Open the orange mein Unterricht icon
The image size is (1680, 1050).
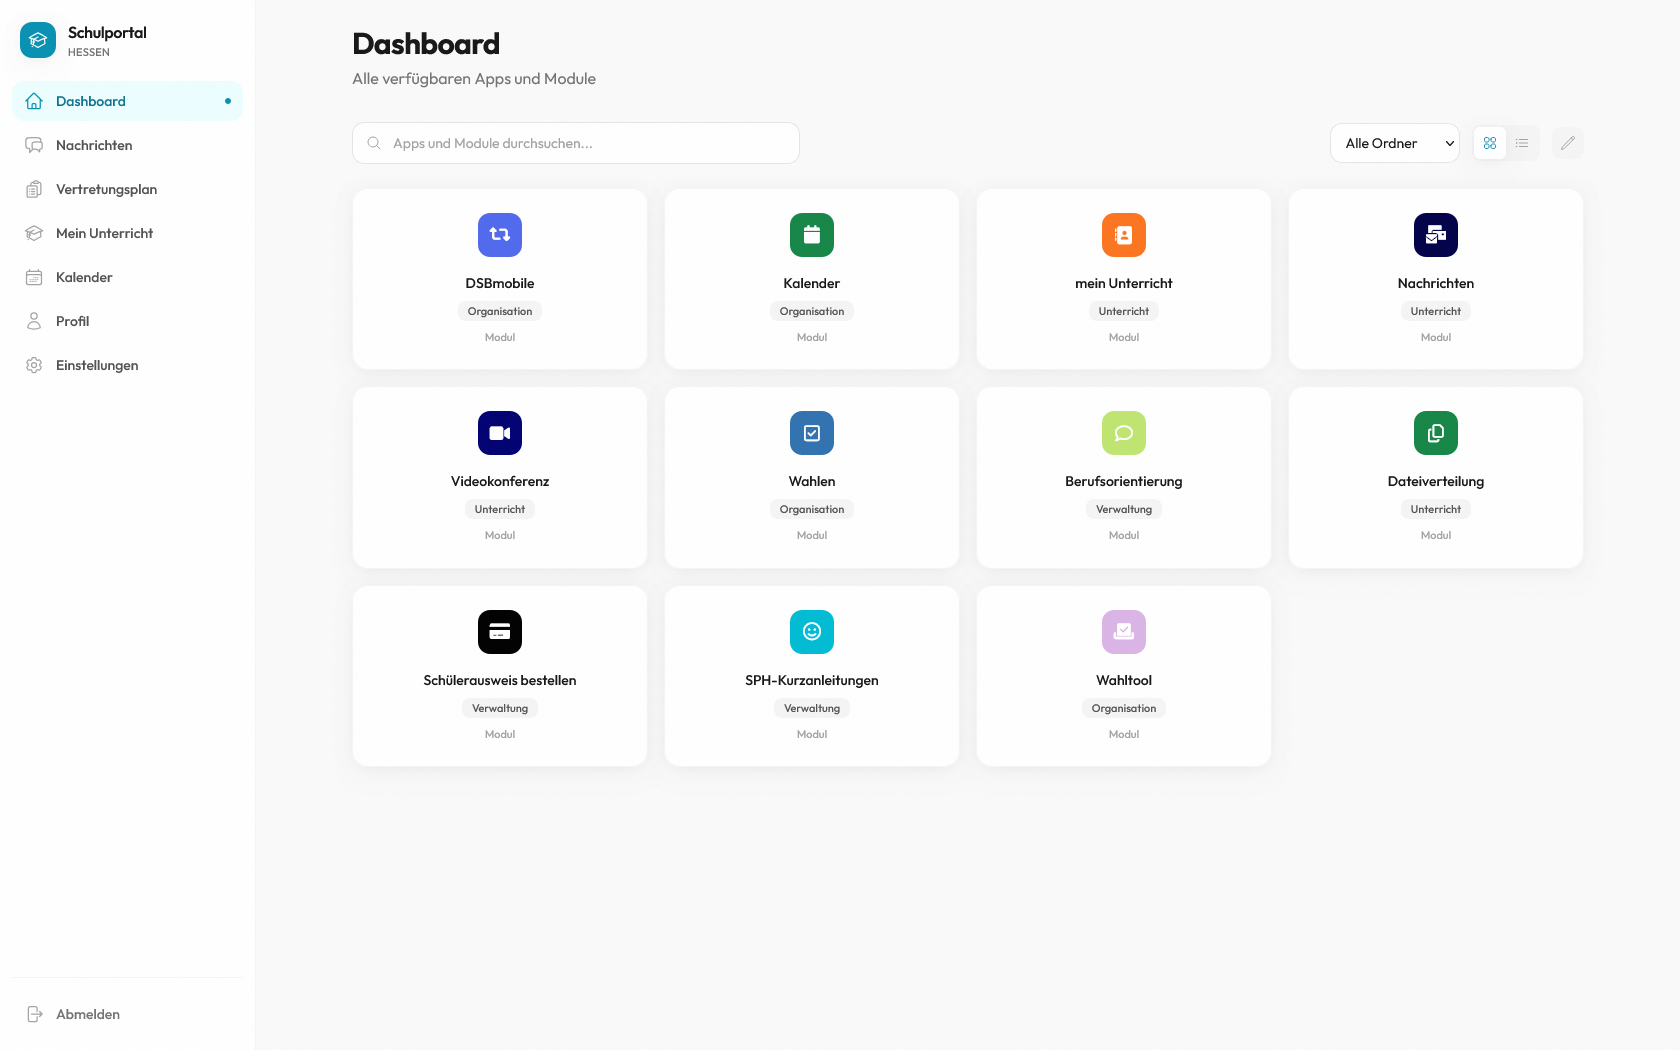[1124, 235]
